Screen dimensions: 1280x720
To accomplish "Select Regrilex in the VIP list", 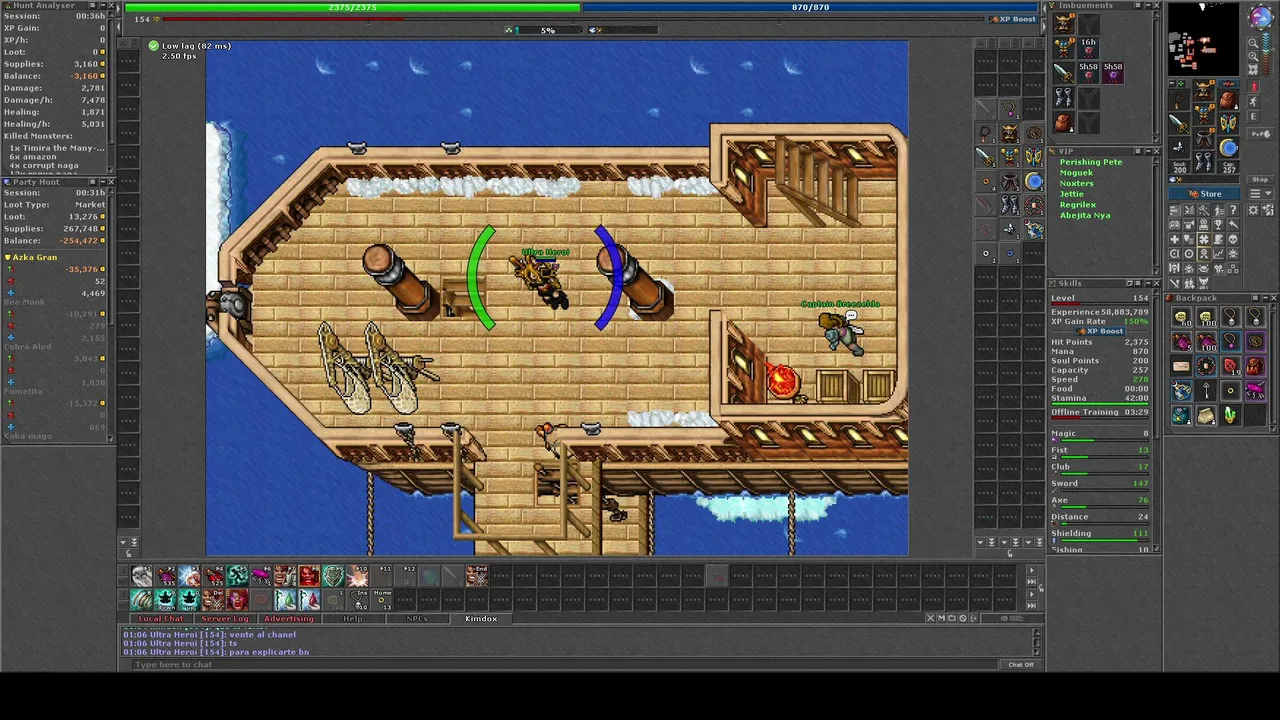I will pyautogui.click(x=1078, y=205).
